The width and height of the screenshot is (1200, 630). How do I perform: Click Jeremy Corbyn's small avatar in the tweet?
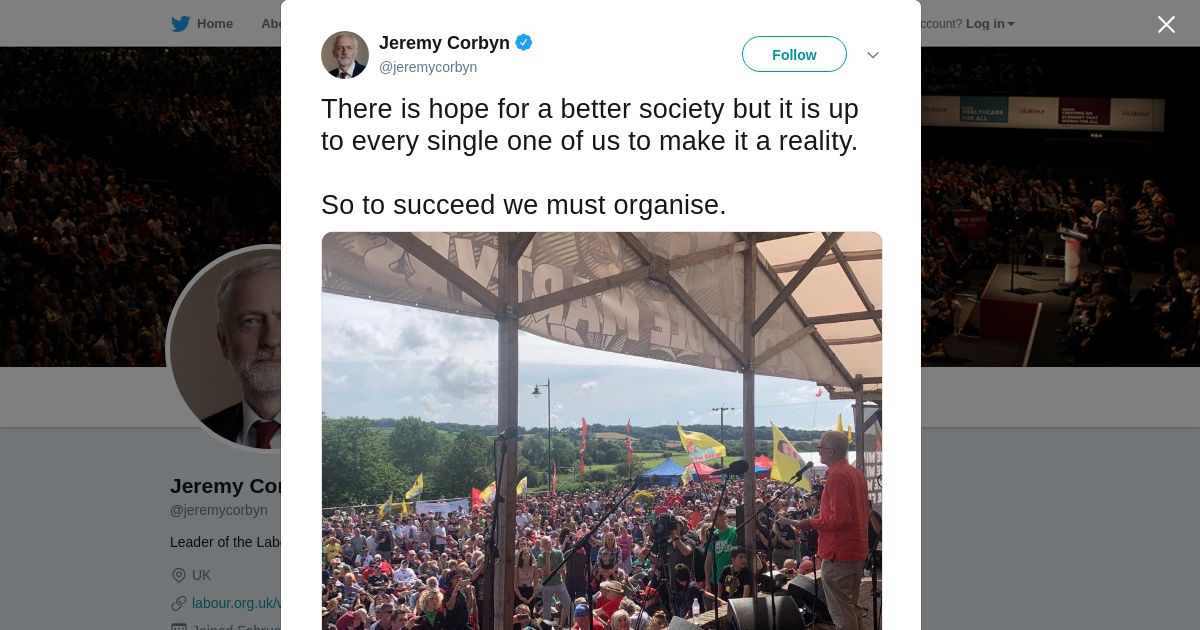345,55
